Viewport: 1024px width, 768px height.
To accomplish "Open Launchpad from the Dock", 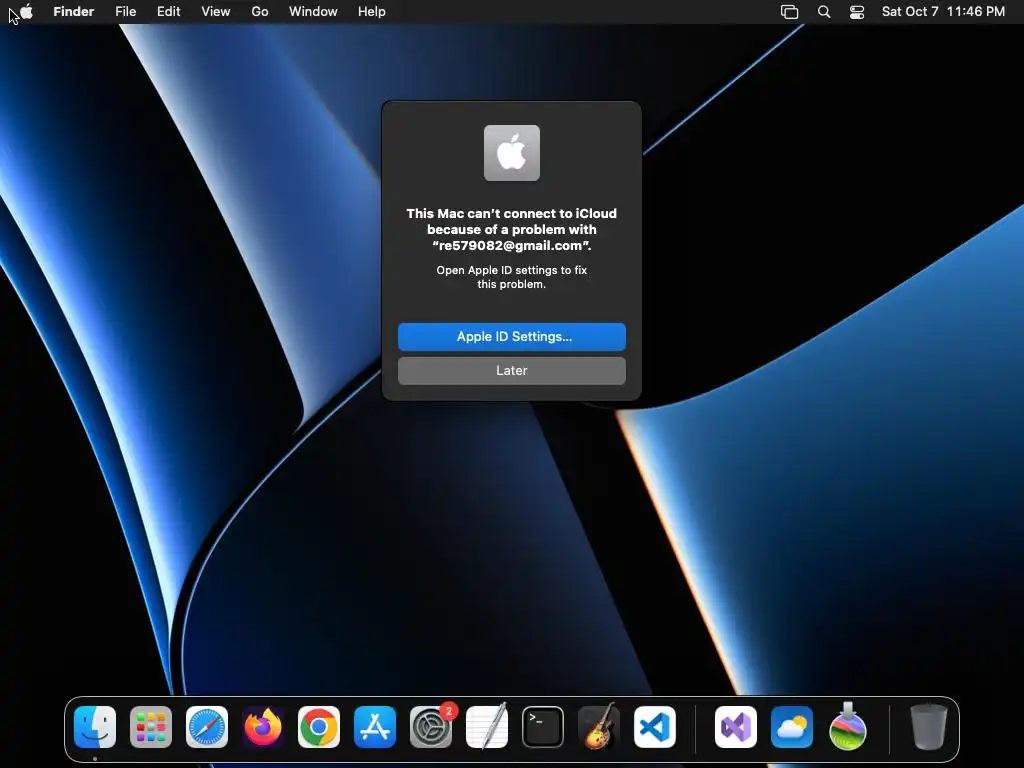I will tap(151, 727).
